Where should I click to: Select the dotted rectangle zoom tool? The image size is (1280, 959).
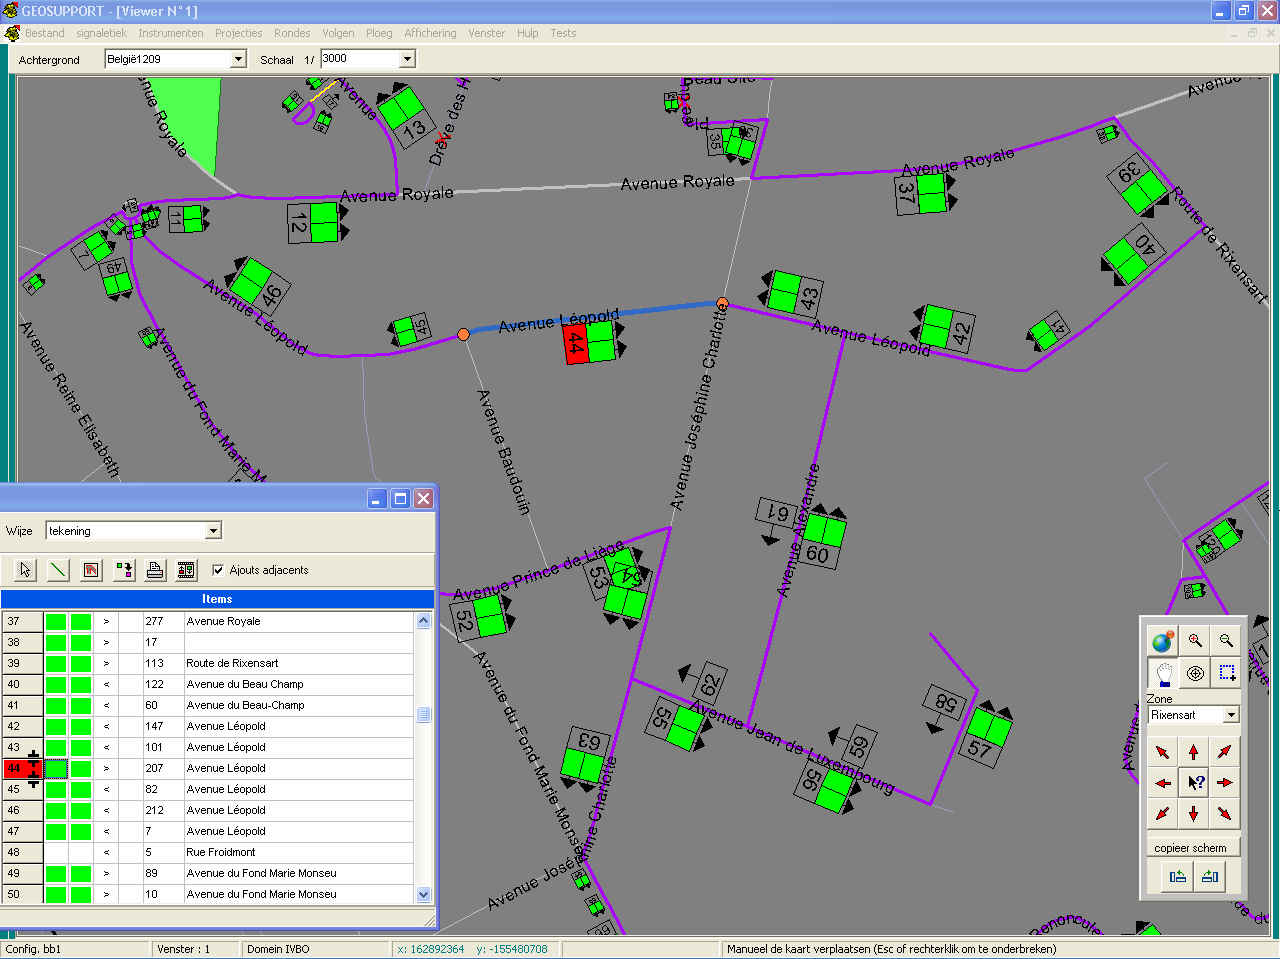[1227, 673]
